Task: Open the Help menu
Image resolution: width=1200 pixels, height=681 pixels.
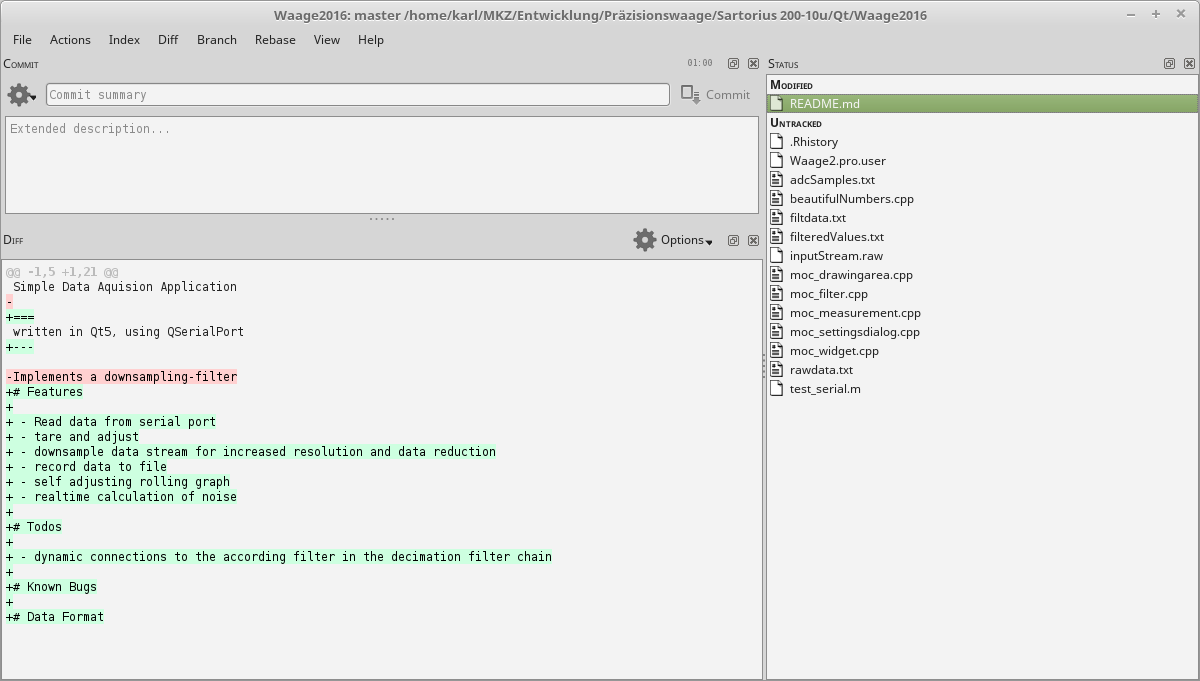Action: coord(371,39)
